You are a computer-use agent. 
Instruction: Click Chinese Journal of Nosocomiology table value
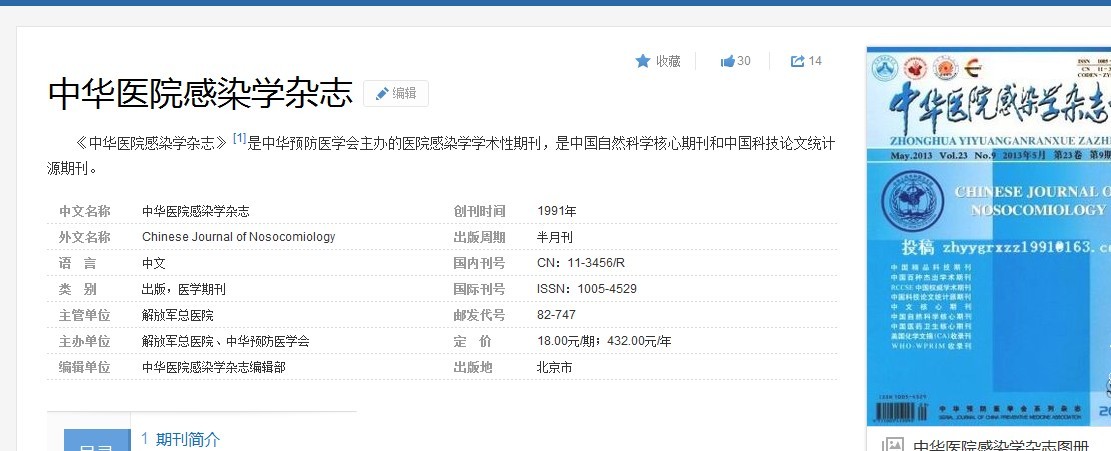click(238, 237)
